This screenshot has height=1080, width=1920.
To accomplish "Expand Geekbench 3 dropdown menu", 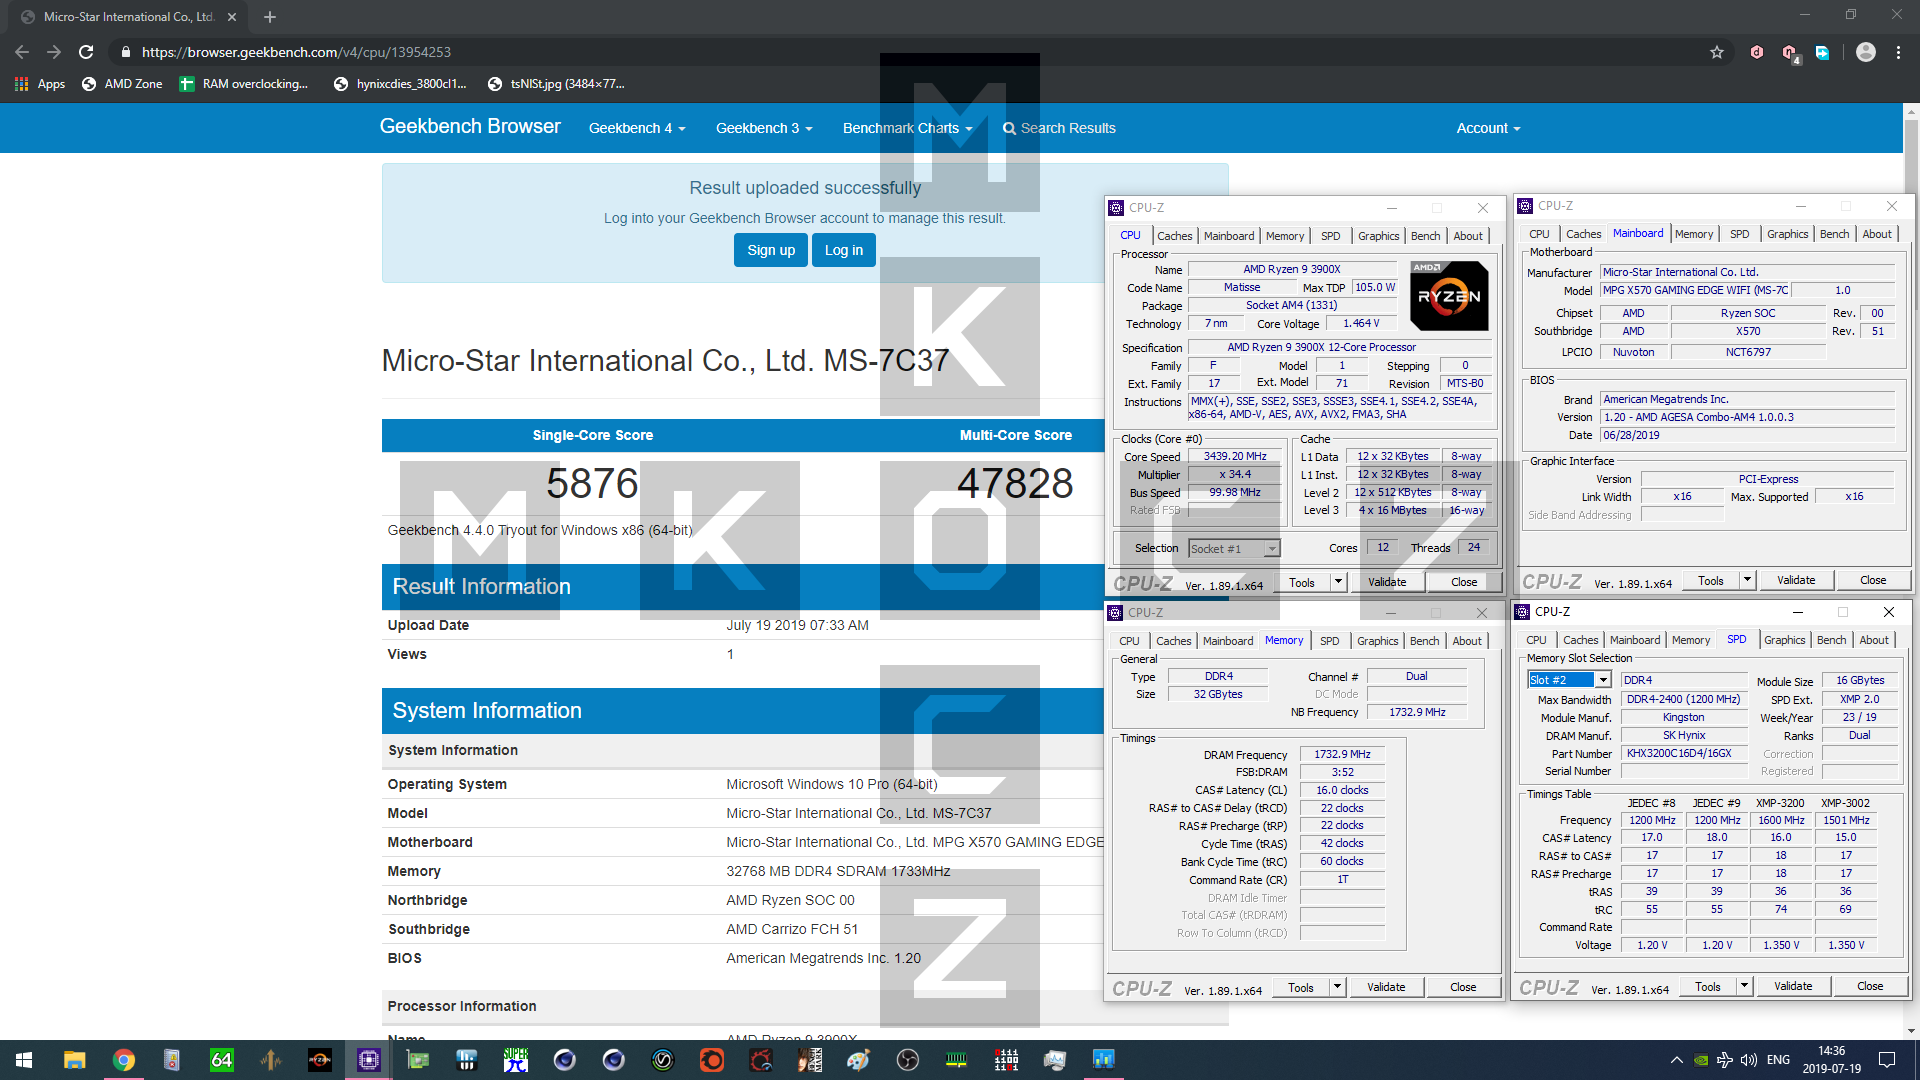I will coord(764,128).
